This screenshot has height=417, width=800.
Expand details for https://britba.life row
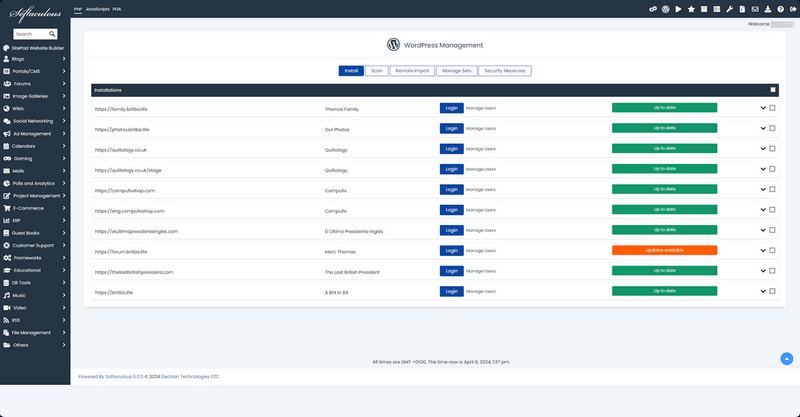763,291
